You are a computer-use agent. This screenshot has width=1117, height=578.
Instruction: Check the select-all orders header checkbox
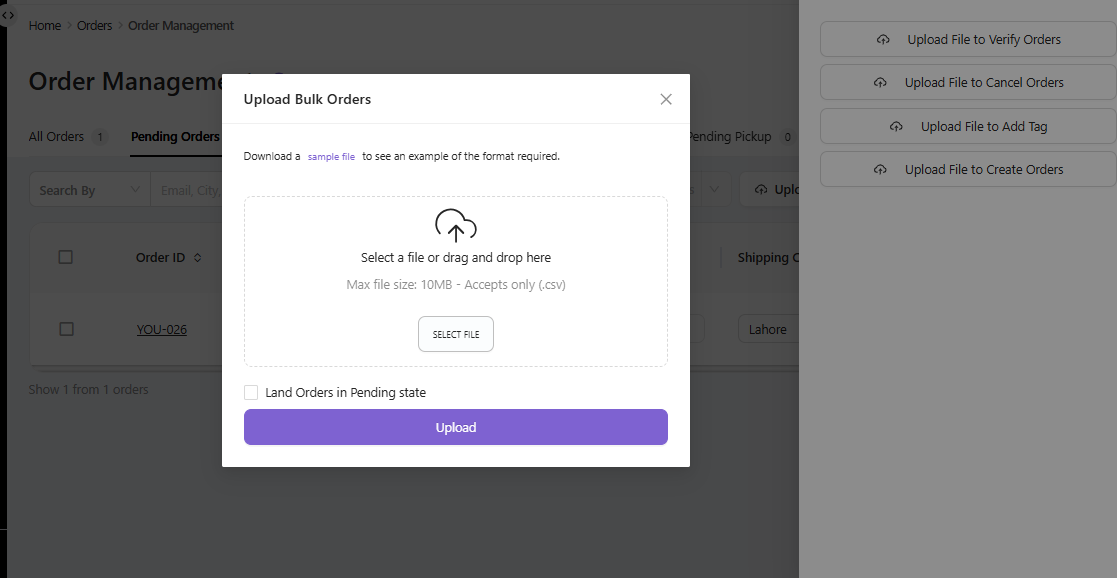tap(66, 257)
